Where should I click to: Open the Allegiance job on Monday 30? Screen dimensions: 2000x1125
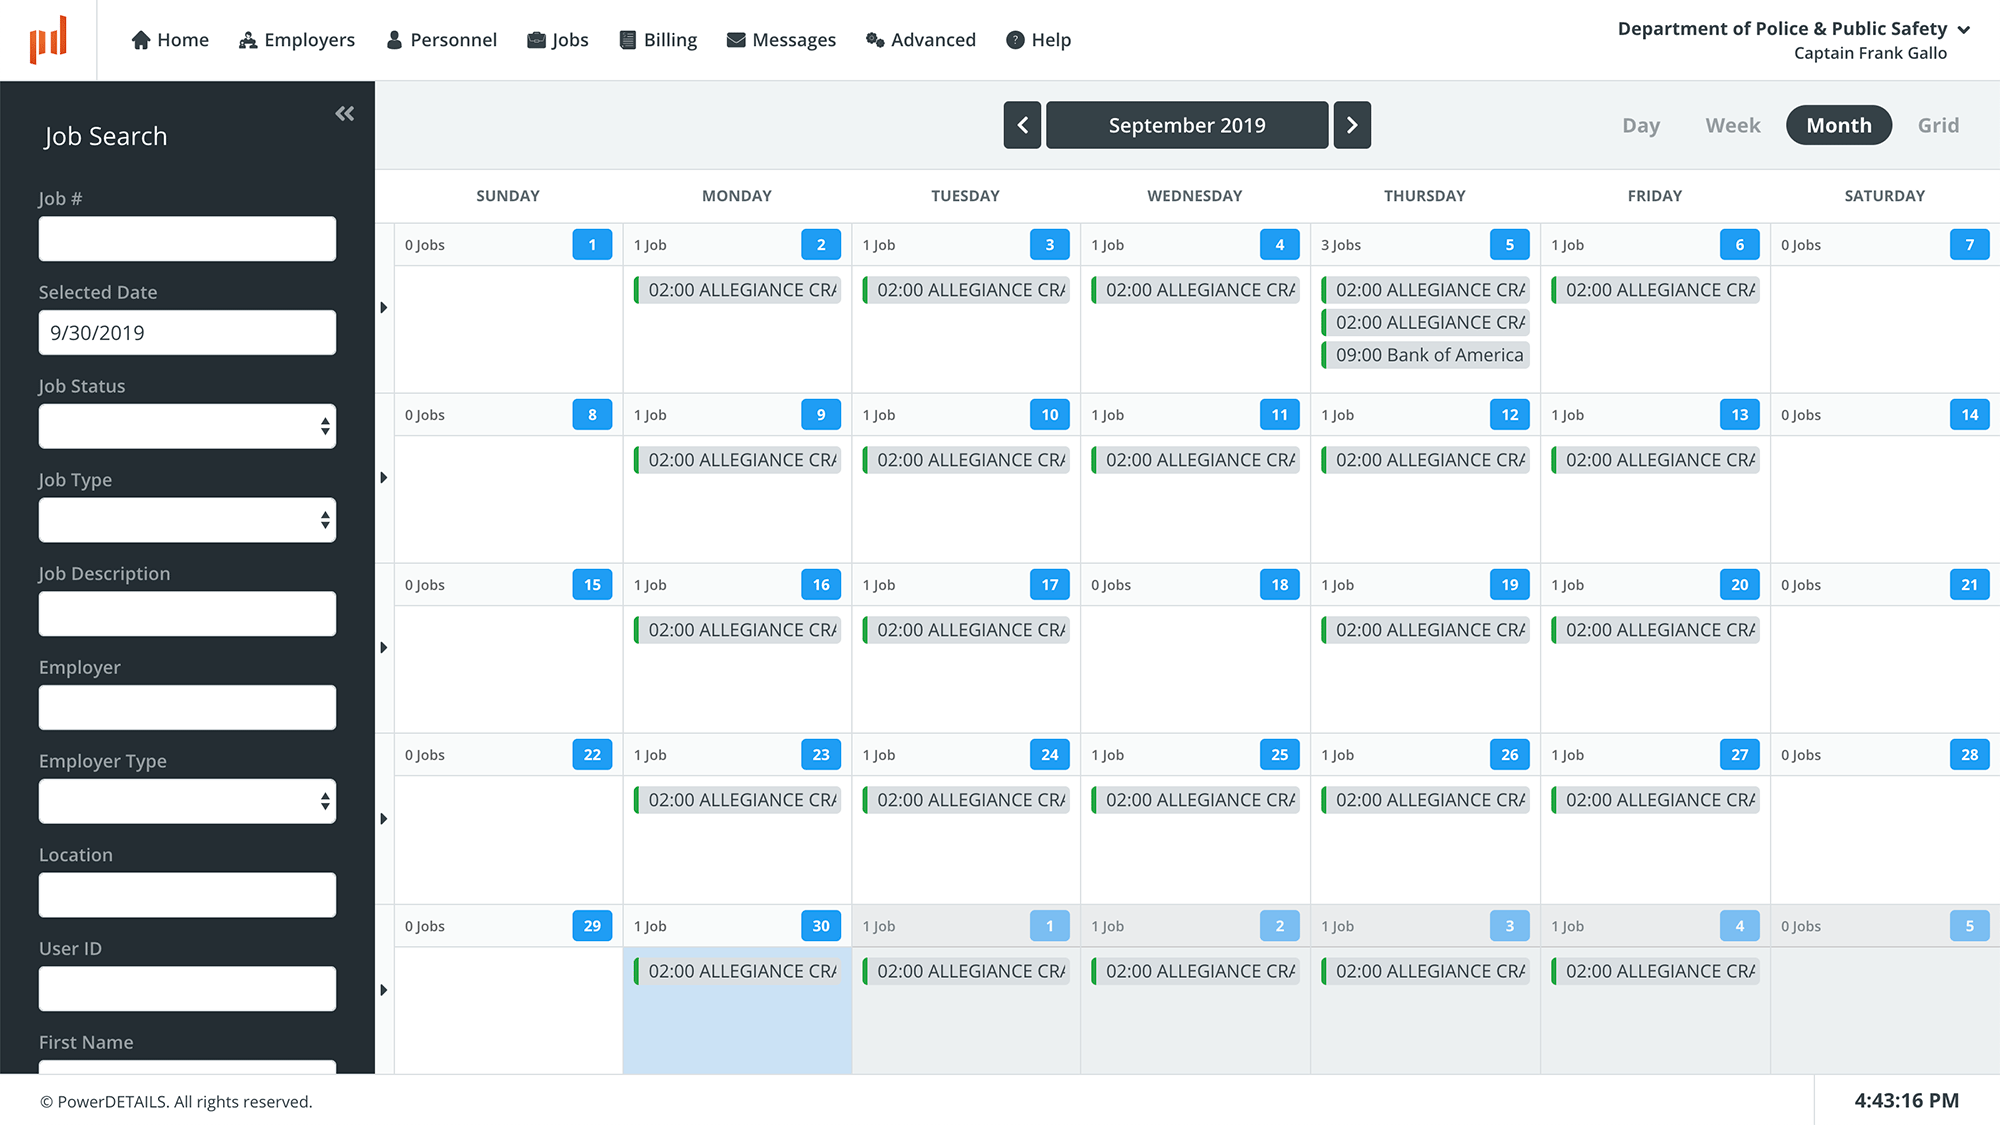(737, 971)
